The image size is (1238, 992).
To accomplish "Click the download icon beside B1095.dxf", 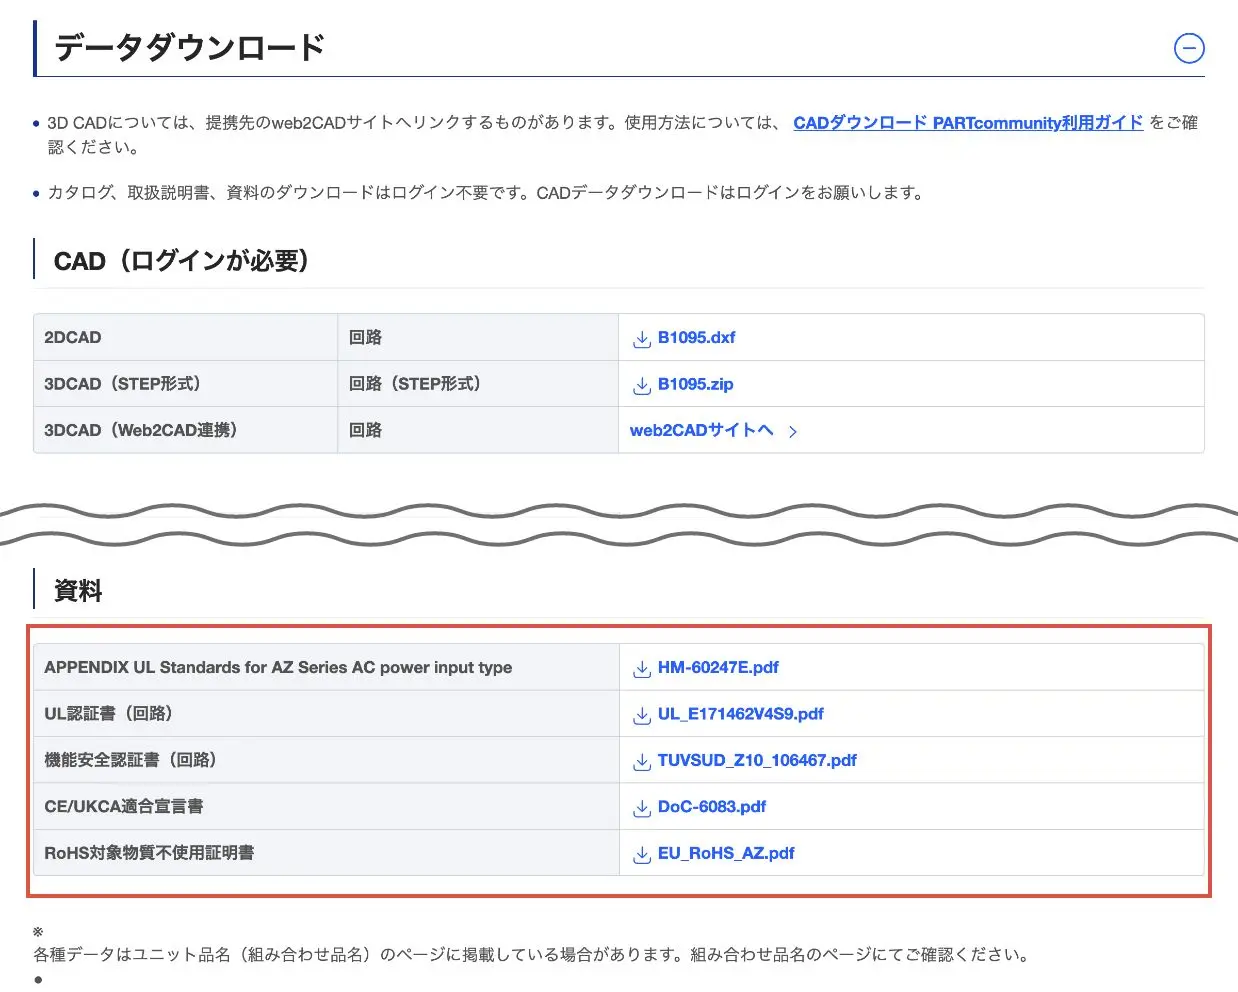I will pos(642,339).
